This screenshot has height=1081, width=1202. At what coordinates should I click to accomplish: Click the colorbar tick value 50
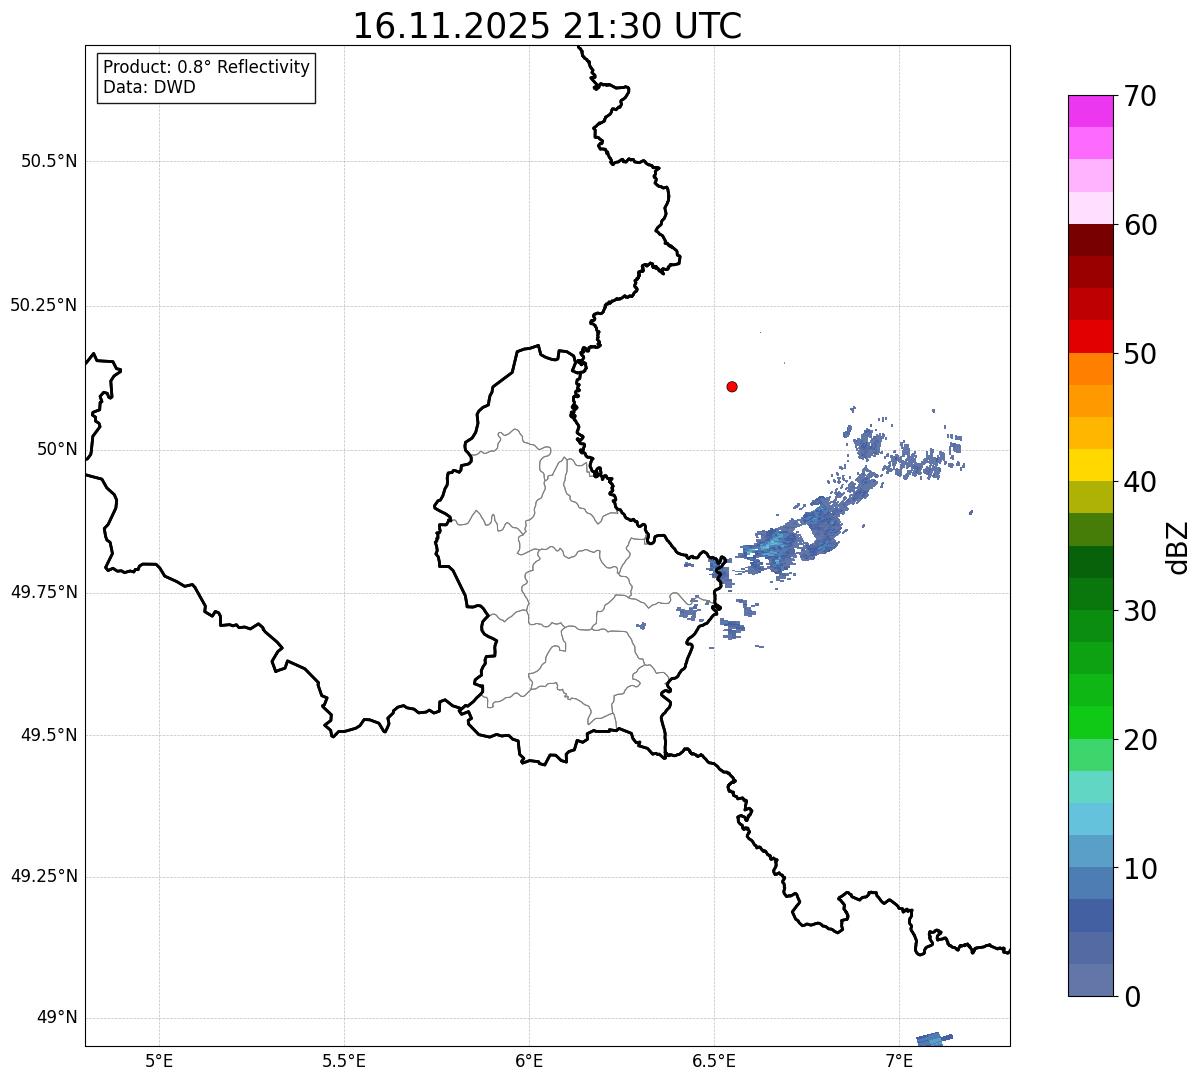[1140, 354]
